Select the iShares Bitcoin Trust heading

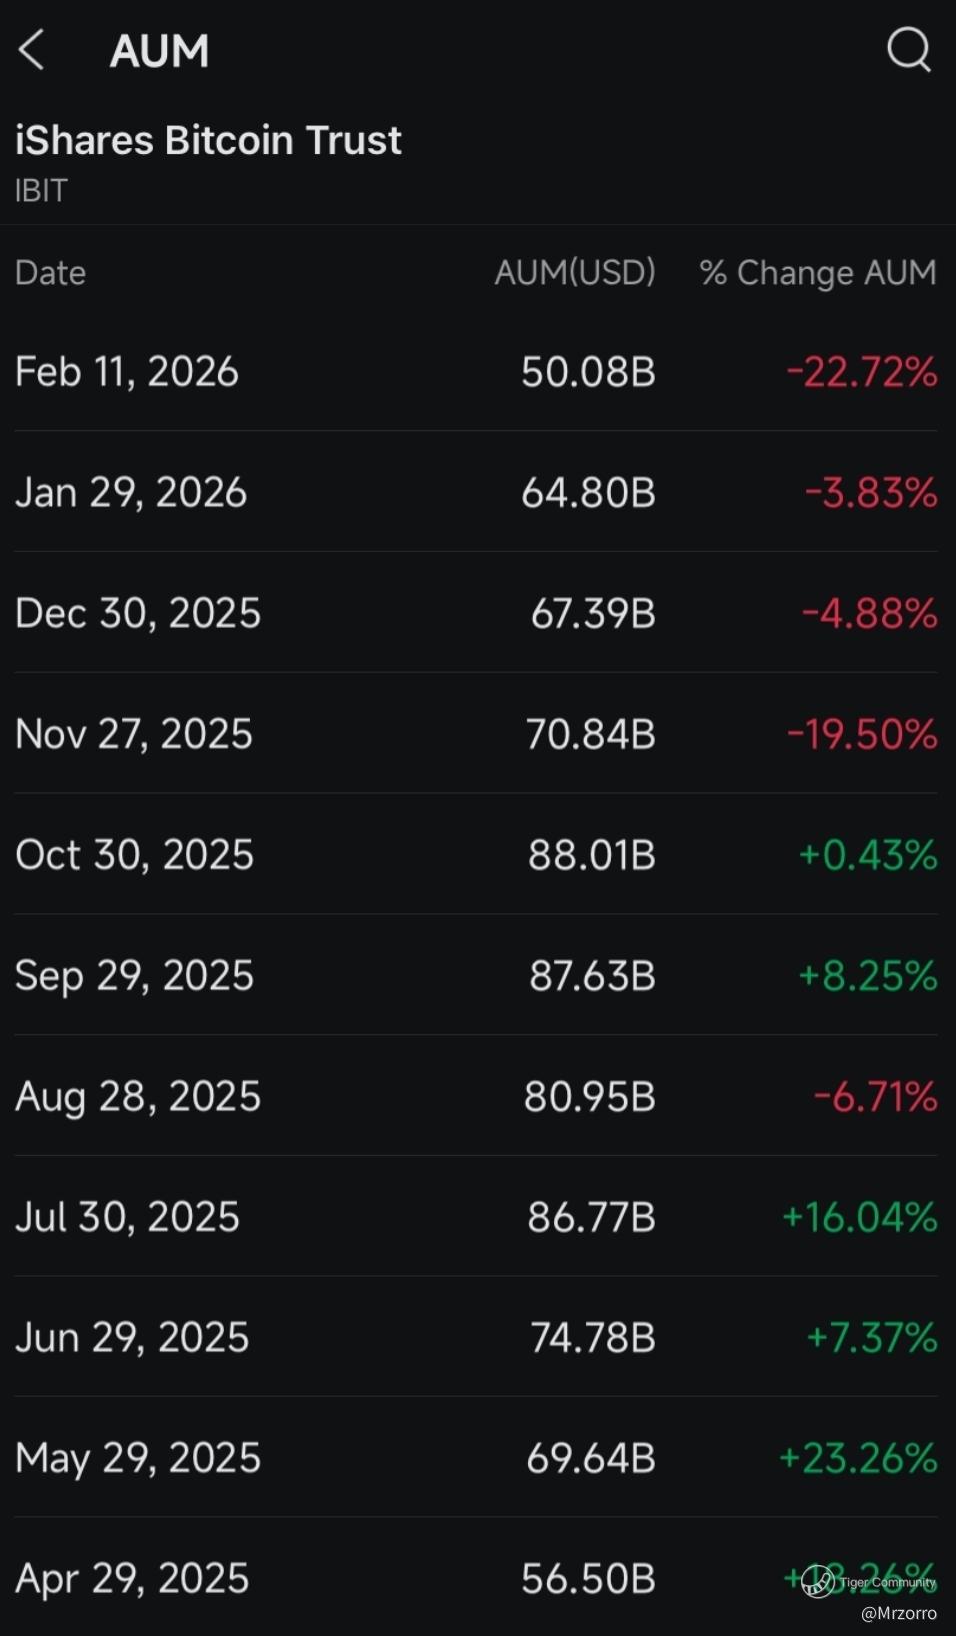pyautogui.click(x=208, y=141)
